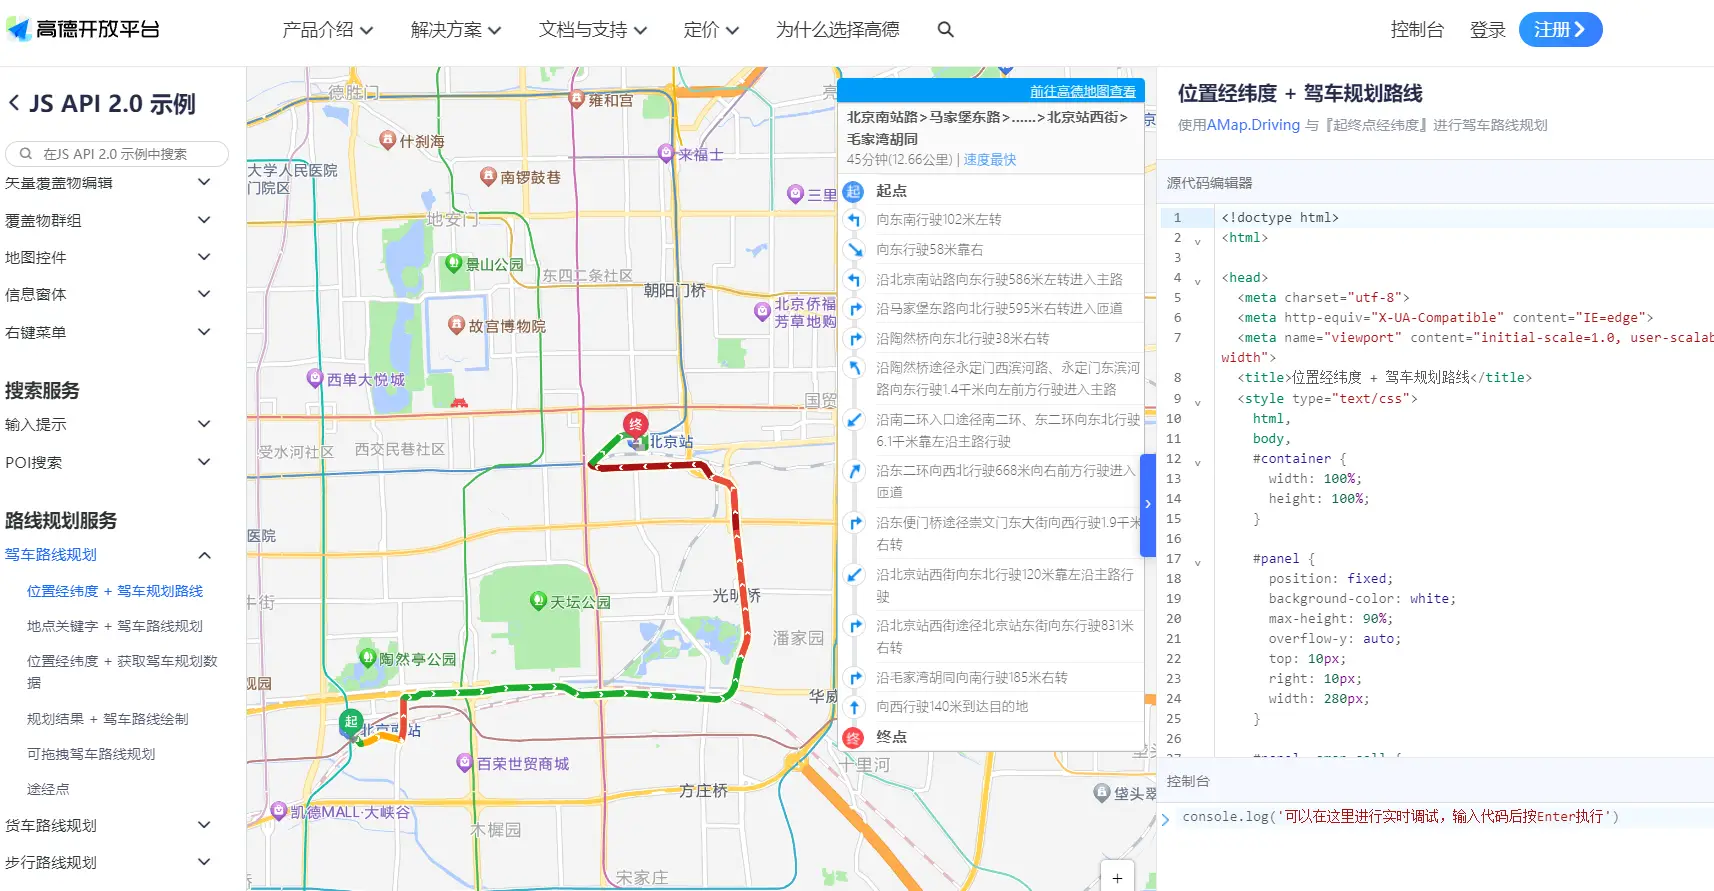Screen dimensions: 1714x891
Task: Click 什刹海 POI marker on map
Action: point(388,141)
